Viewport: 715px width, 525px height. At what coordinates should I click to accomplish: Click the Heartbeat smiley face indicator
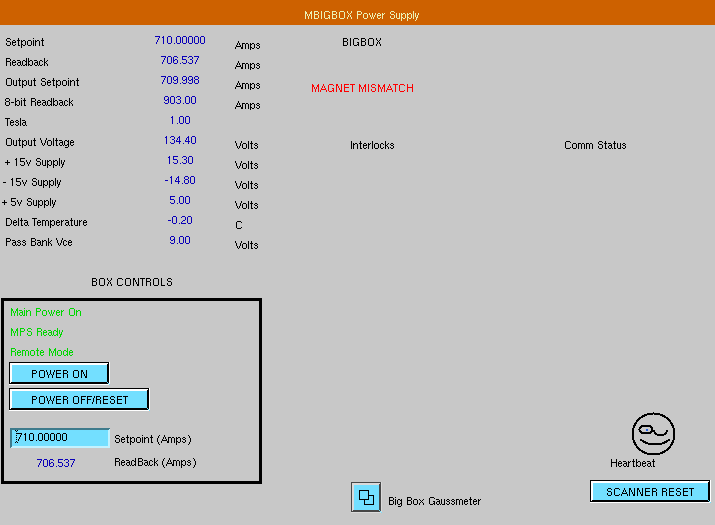click(x=653, y=434)
